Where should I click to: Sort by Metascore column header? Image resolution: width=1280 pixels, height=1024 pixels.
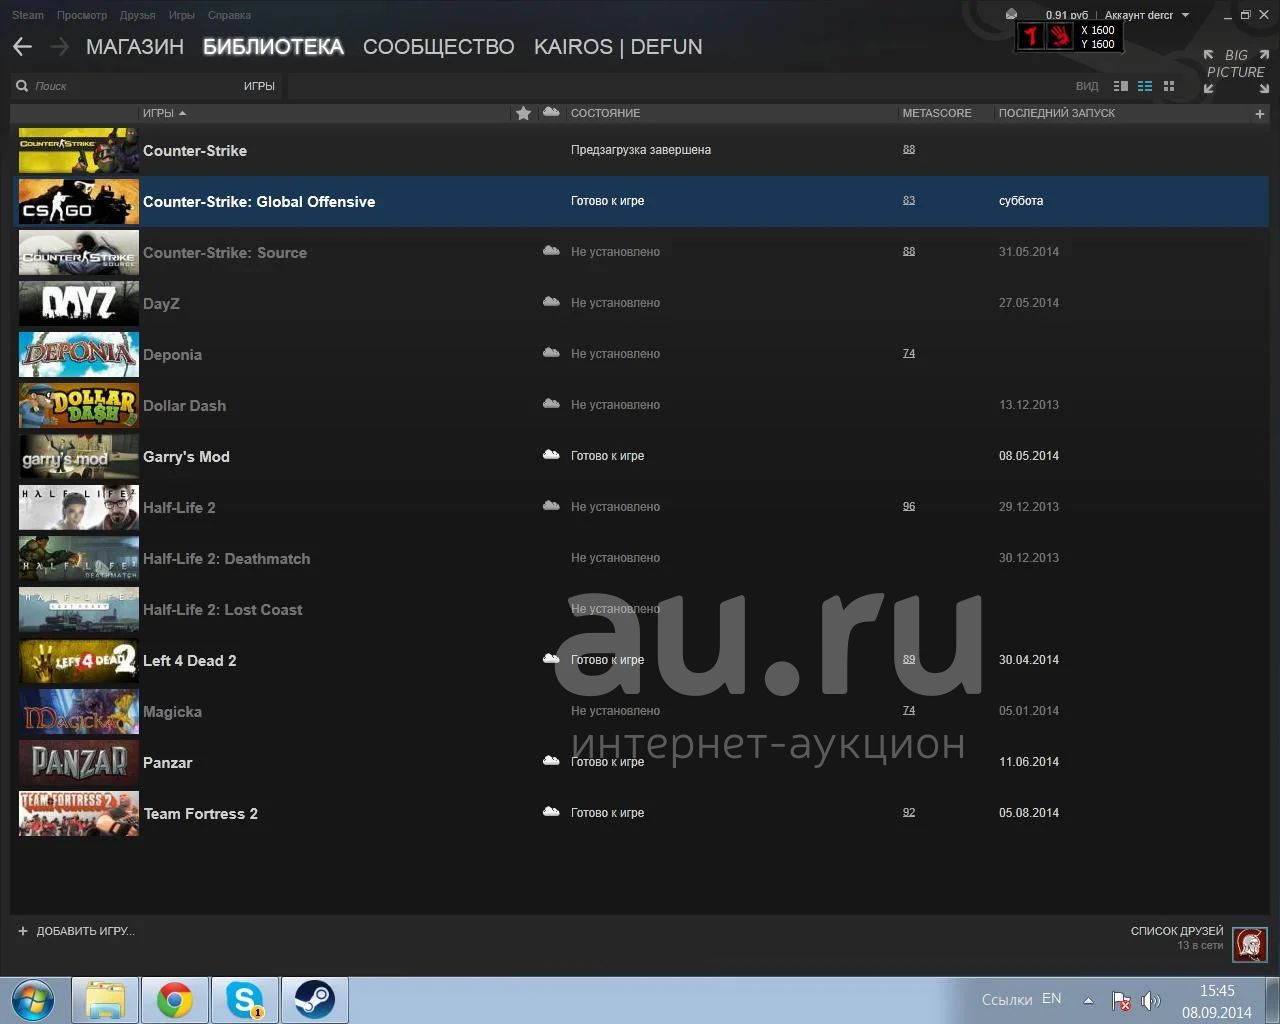pyautogui.click(x=937, y=113)
